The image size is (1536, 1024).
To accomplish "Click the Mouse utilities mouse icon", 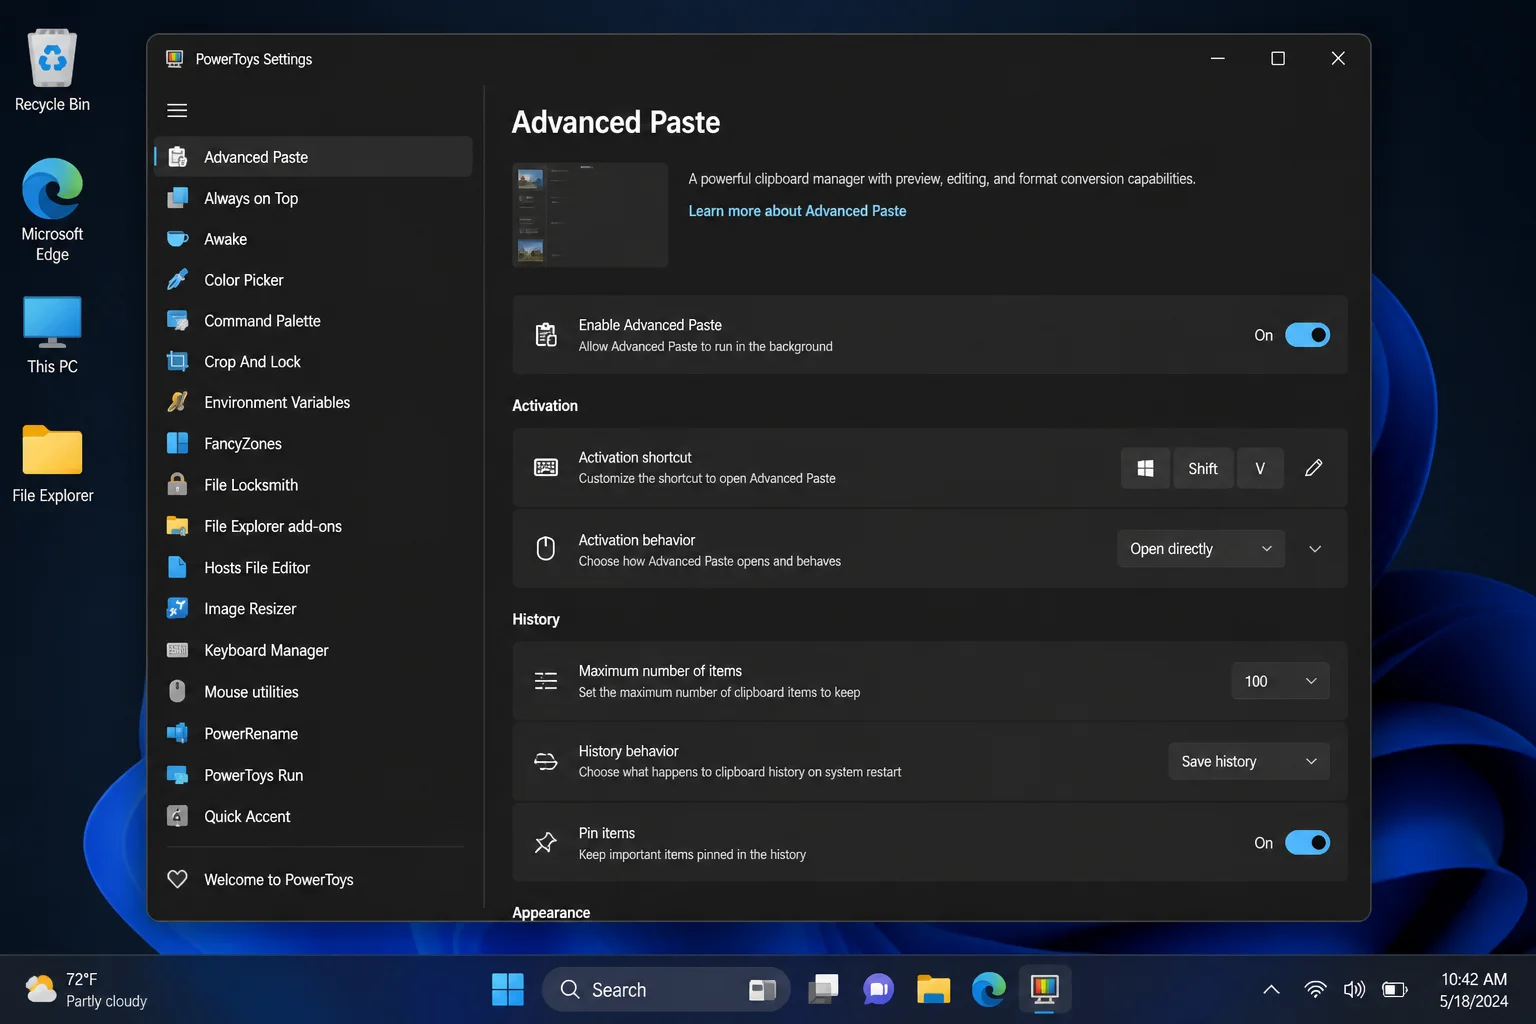I will click(178, 691).
